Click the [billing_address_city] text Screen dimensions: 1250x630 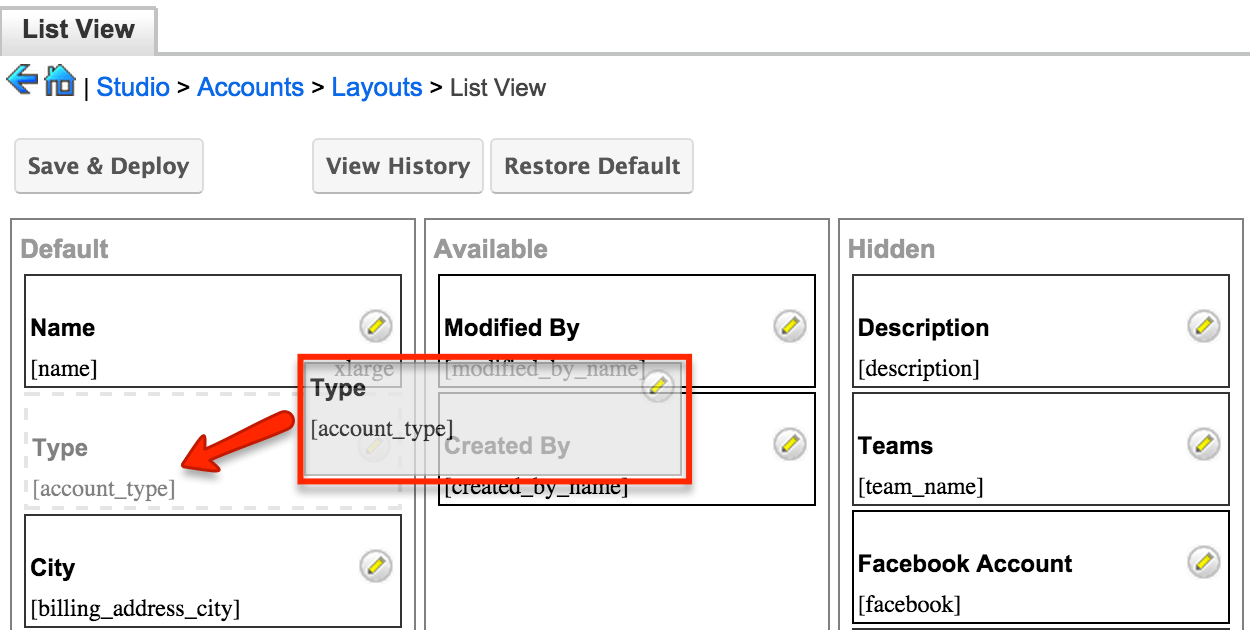135,608
